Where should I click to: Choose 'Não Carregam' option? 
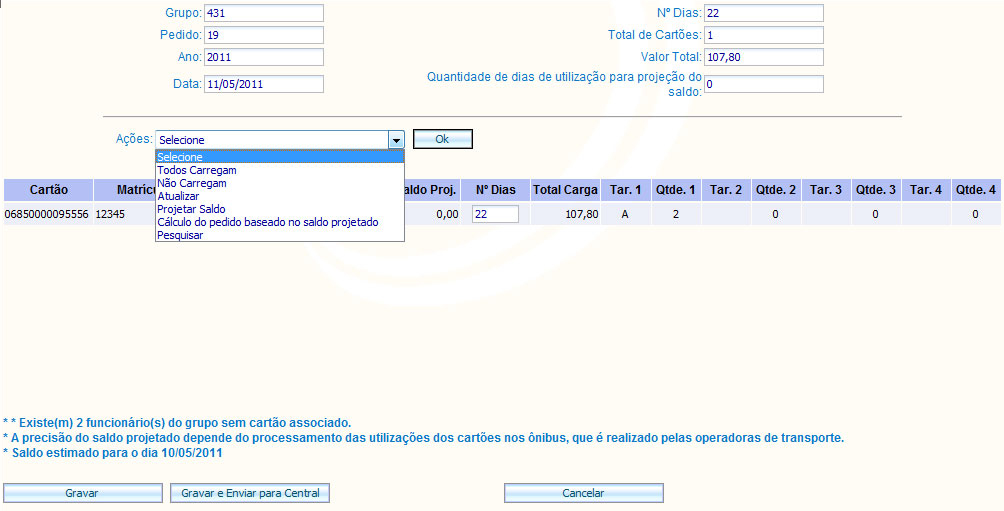click(x=192, y=184)
